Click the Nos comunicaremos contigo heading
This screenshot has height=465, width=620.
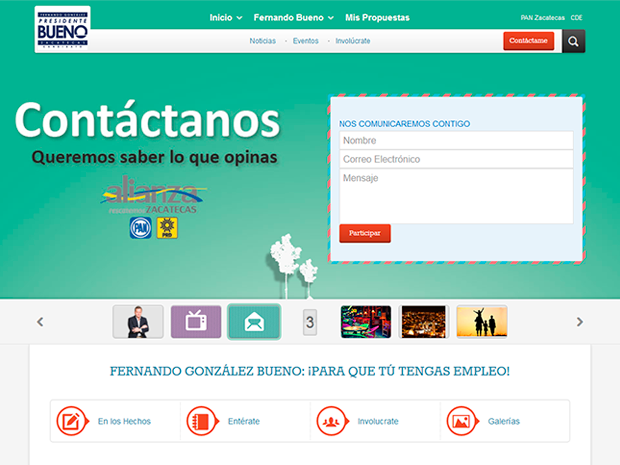pos(405,124)
